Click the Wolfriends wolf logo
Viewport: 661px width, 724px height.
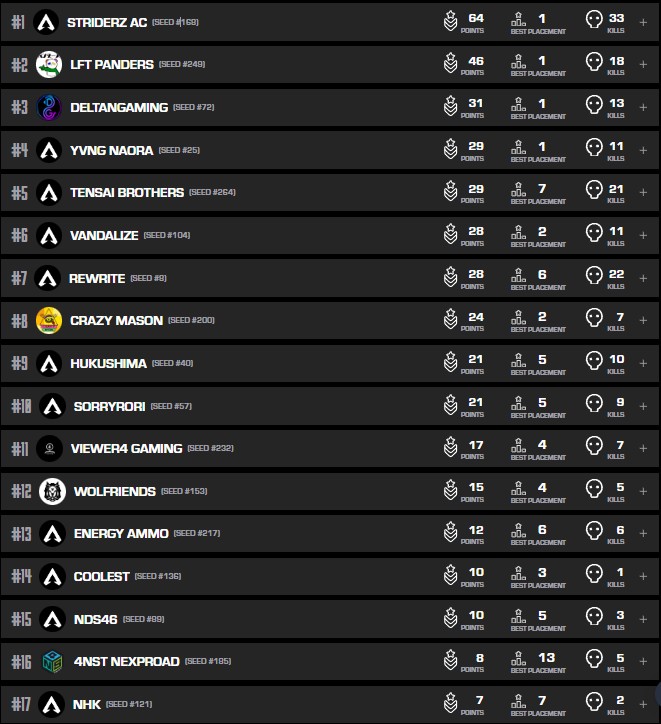[52, 491]
